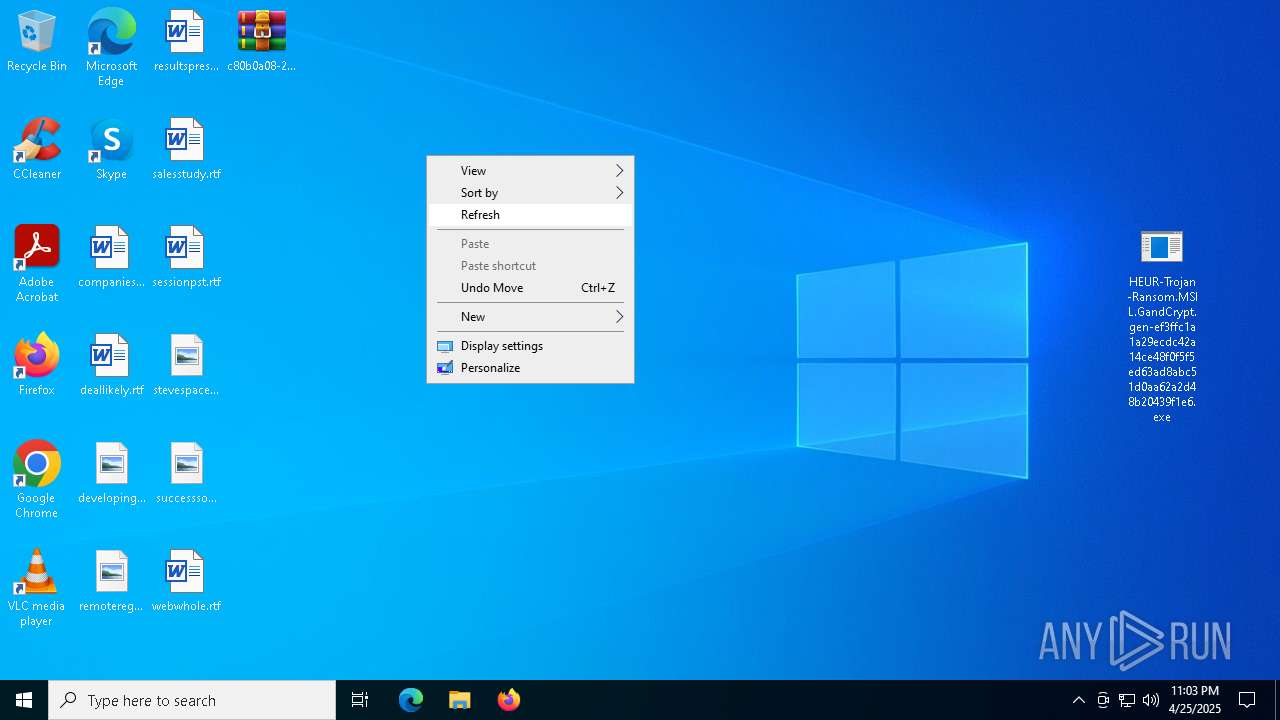Select the stevespace image file icon
Image resolution: width=1280 pixels, height=720 pixels.
pyautogui.click(x=186, y=366)
